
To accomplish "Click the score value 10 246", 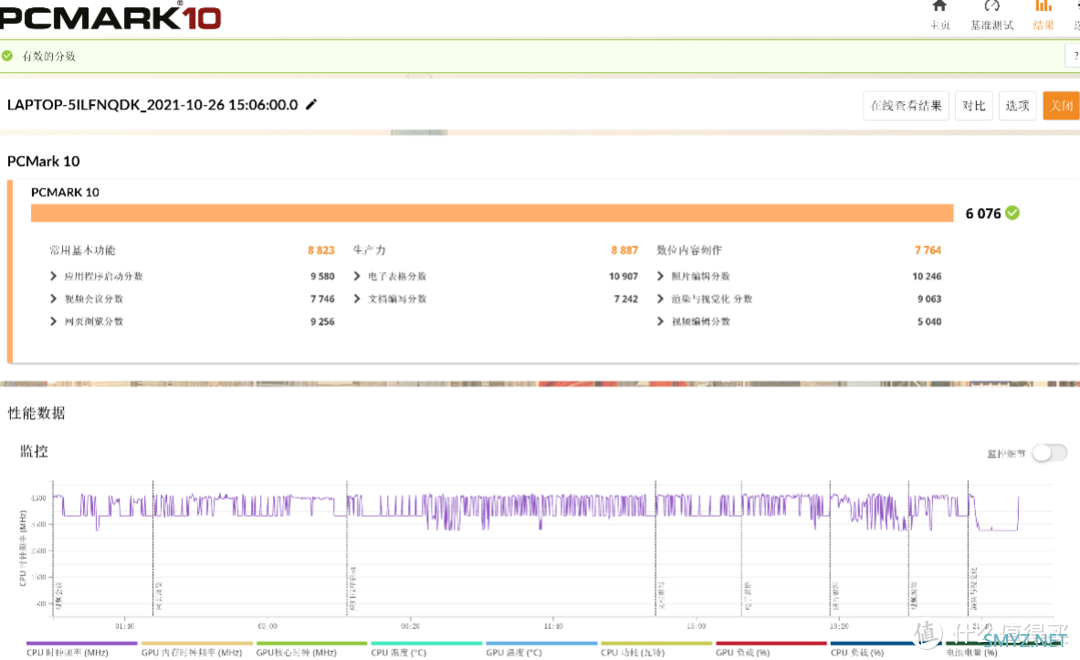I will 927,276.
